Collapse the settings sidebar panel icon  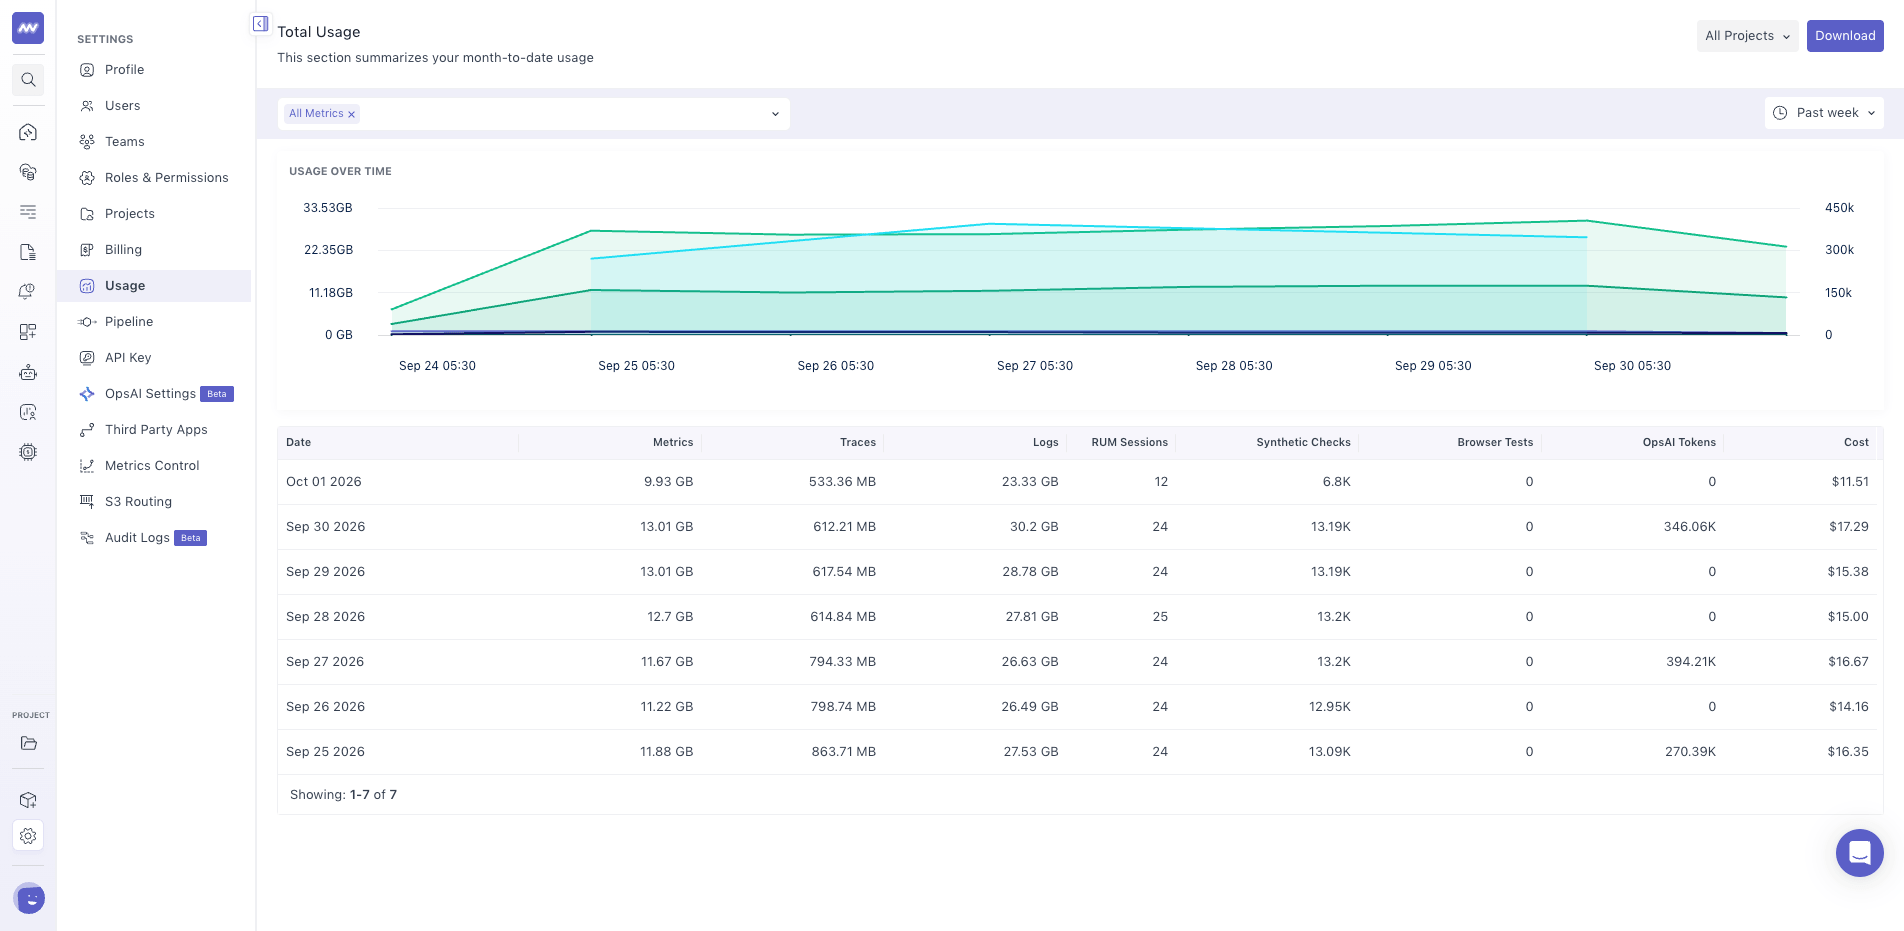click(260, 24)
